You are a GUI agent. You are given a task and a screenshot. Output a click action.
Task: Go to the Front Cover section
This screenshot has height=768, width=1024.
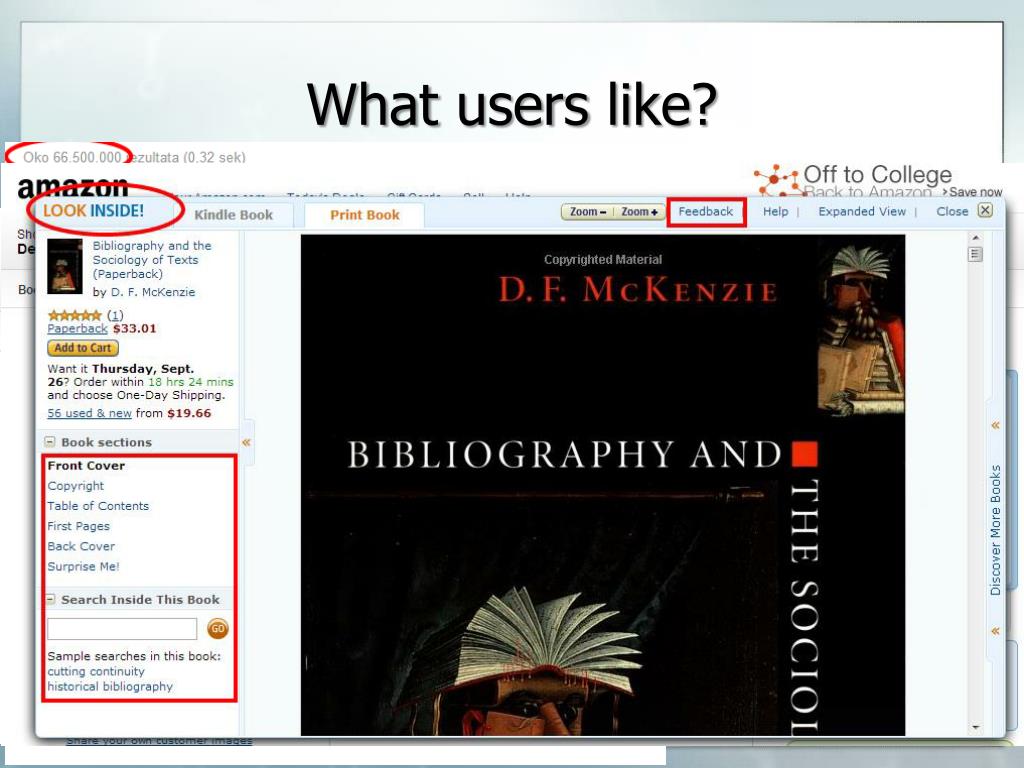tap(86, 466)
